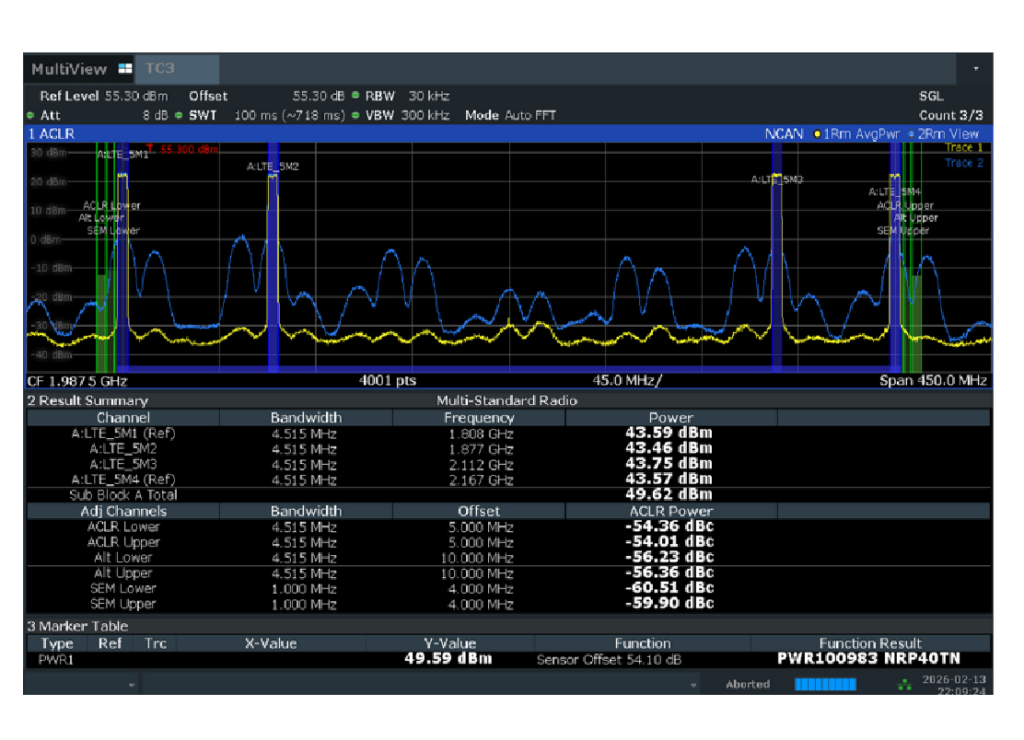Toggle the green indicator next to RBW

tap(356, 96)
